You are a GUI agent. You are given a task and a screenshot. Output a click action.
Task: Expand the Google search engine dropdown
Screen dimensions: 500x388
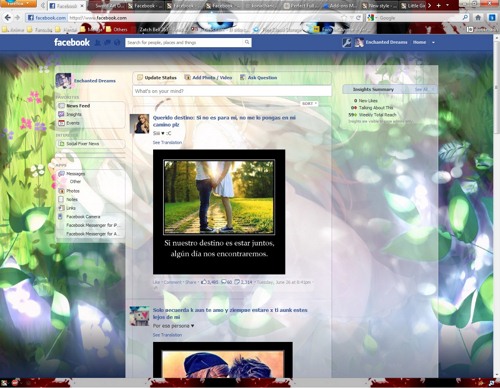pos(377,18)
